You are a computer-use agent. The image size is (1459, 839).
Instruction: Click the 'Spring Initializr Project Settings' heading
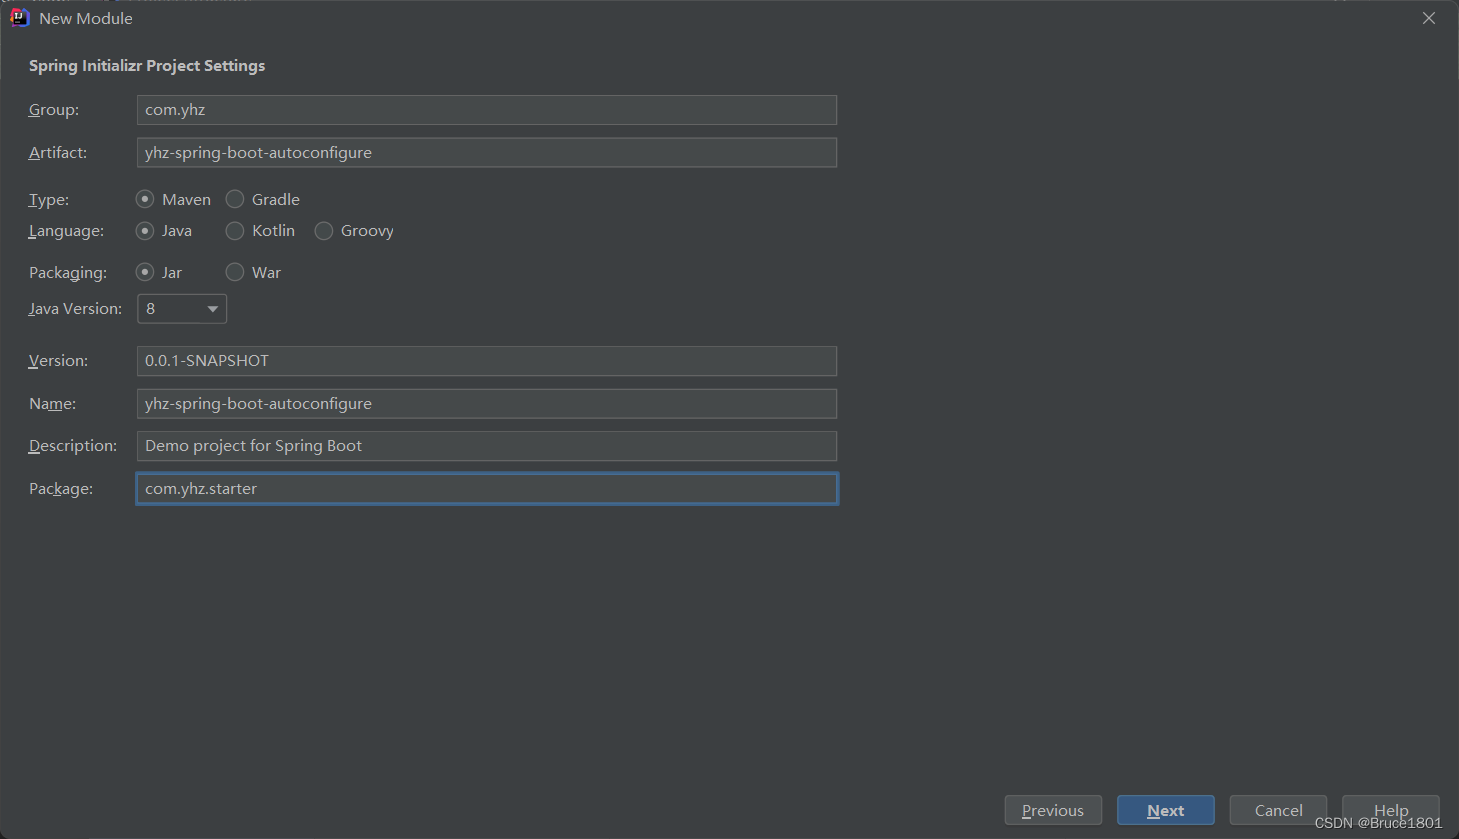pos(147,66)
